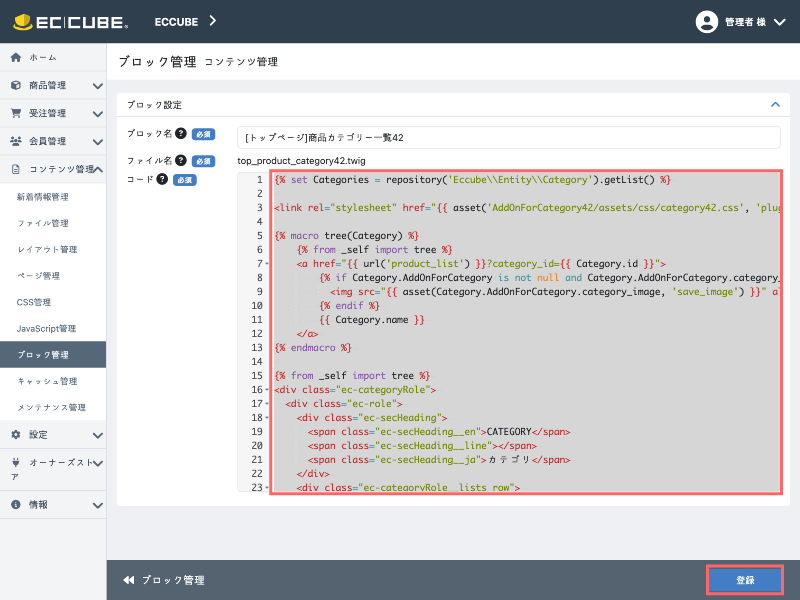This screenshot has height=600, width=800.
Task: Click the CATEGORY span line 19
Action: (x=438, y=432)
